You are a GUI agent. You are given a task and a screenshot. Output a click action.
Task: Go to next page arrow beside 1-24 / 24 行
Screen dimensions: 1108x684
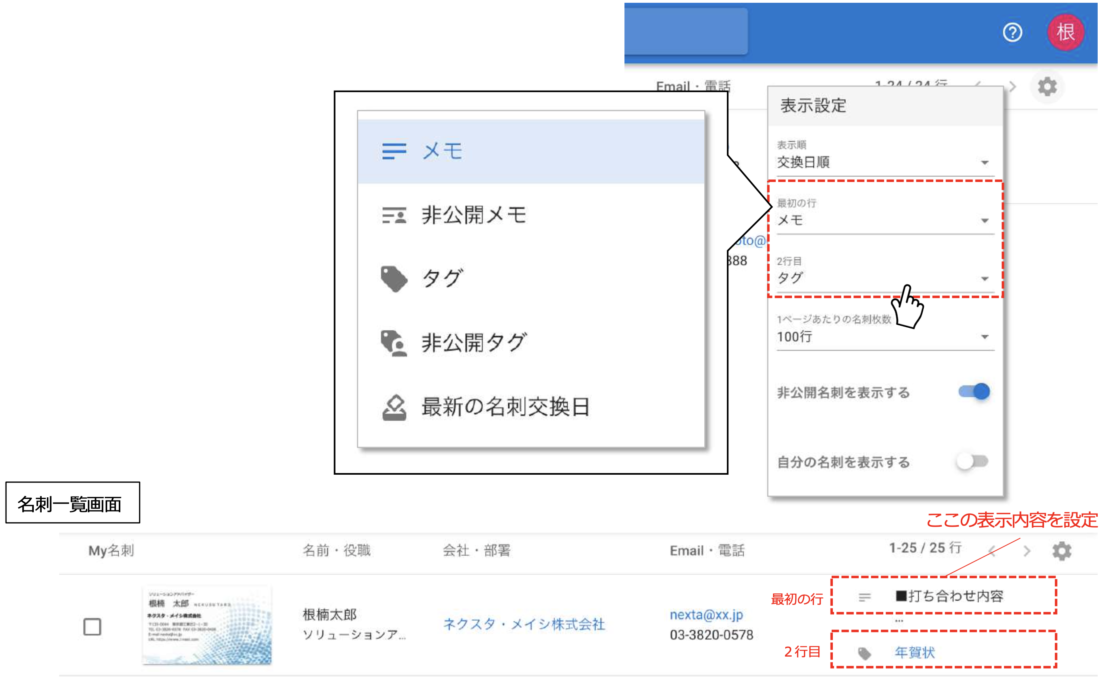click(1013, 86)
